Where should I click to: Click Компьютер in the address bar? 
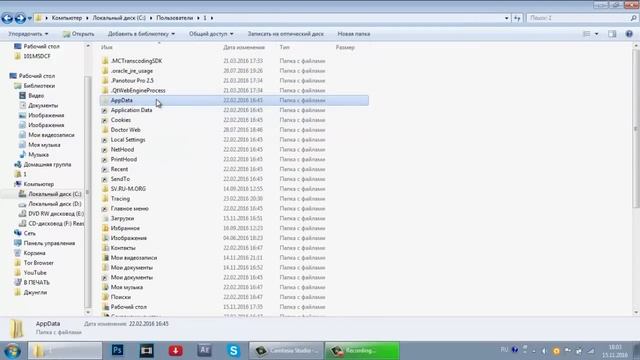click(67, 18)
